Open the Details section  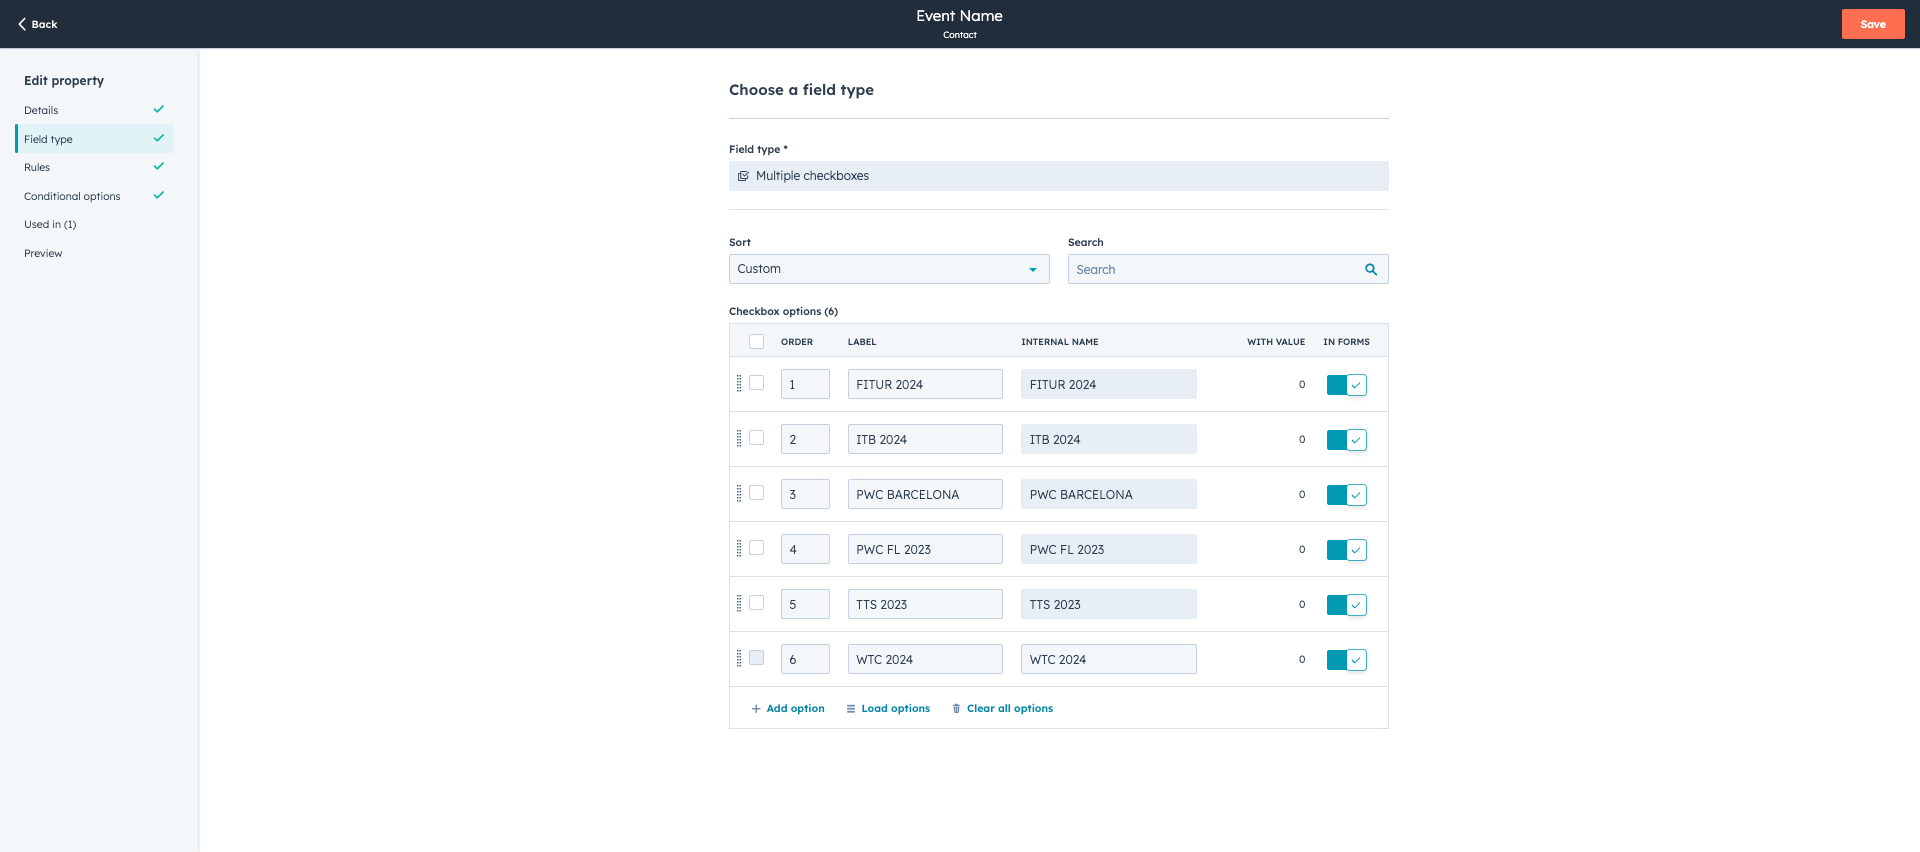point(95,110)
